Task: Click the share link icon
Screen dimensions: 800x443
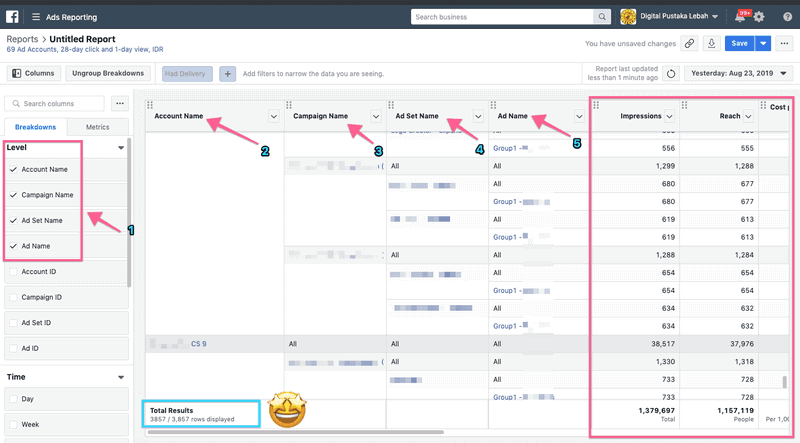Action: 689,44
